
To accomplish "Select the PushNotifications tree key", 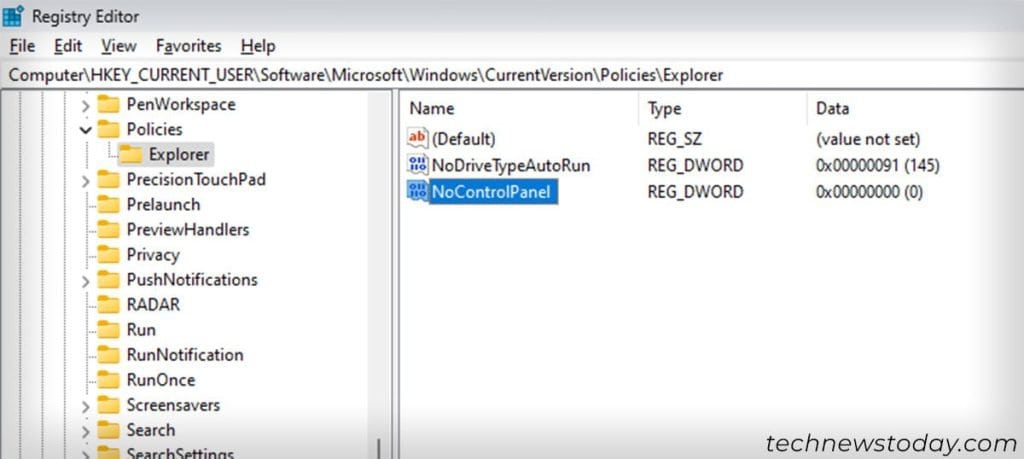I will click(192, 280).
